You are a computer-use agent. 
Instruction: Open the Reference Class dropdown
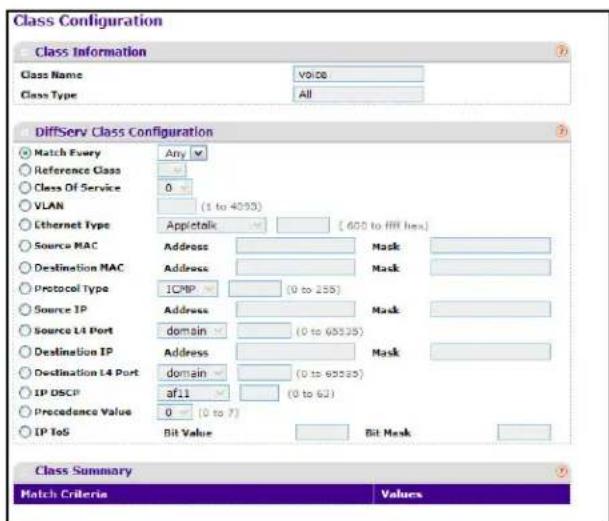(x=172, y=170)
